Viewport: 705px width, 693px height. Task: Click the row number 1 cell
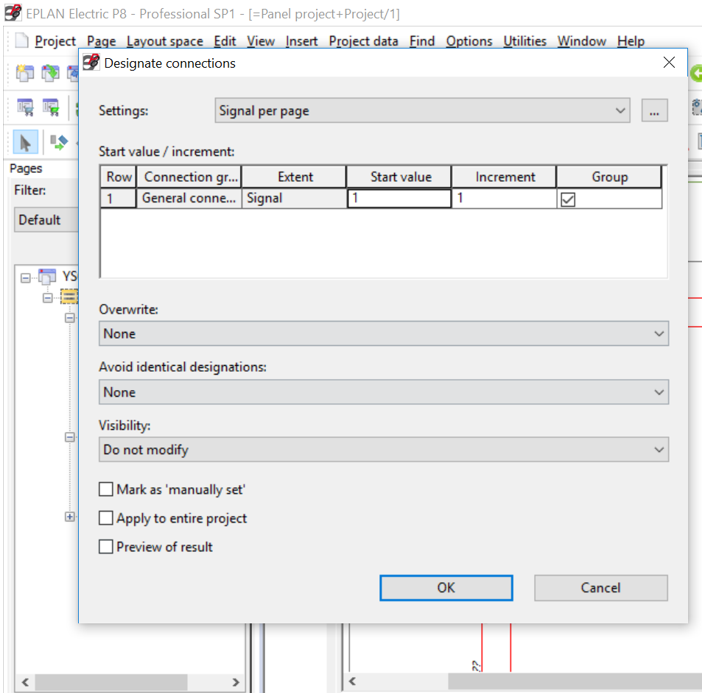point(118,198)
